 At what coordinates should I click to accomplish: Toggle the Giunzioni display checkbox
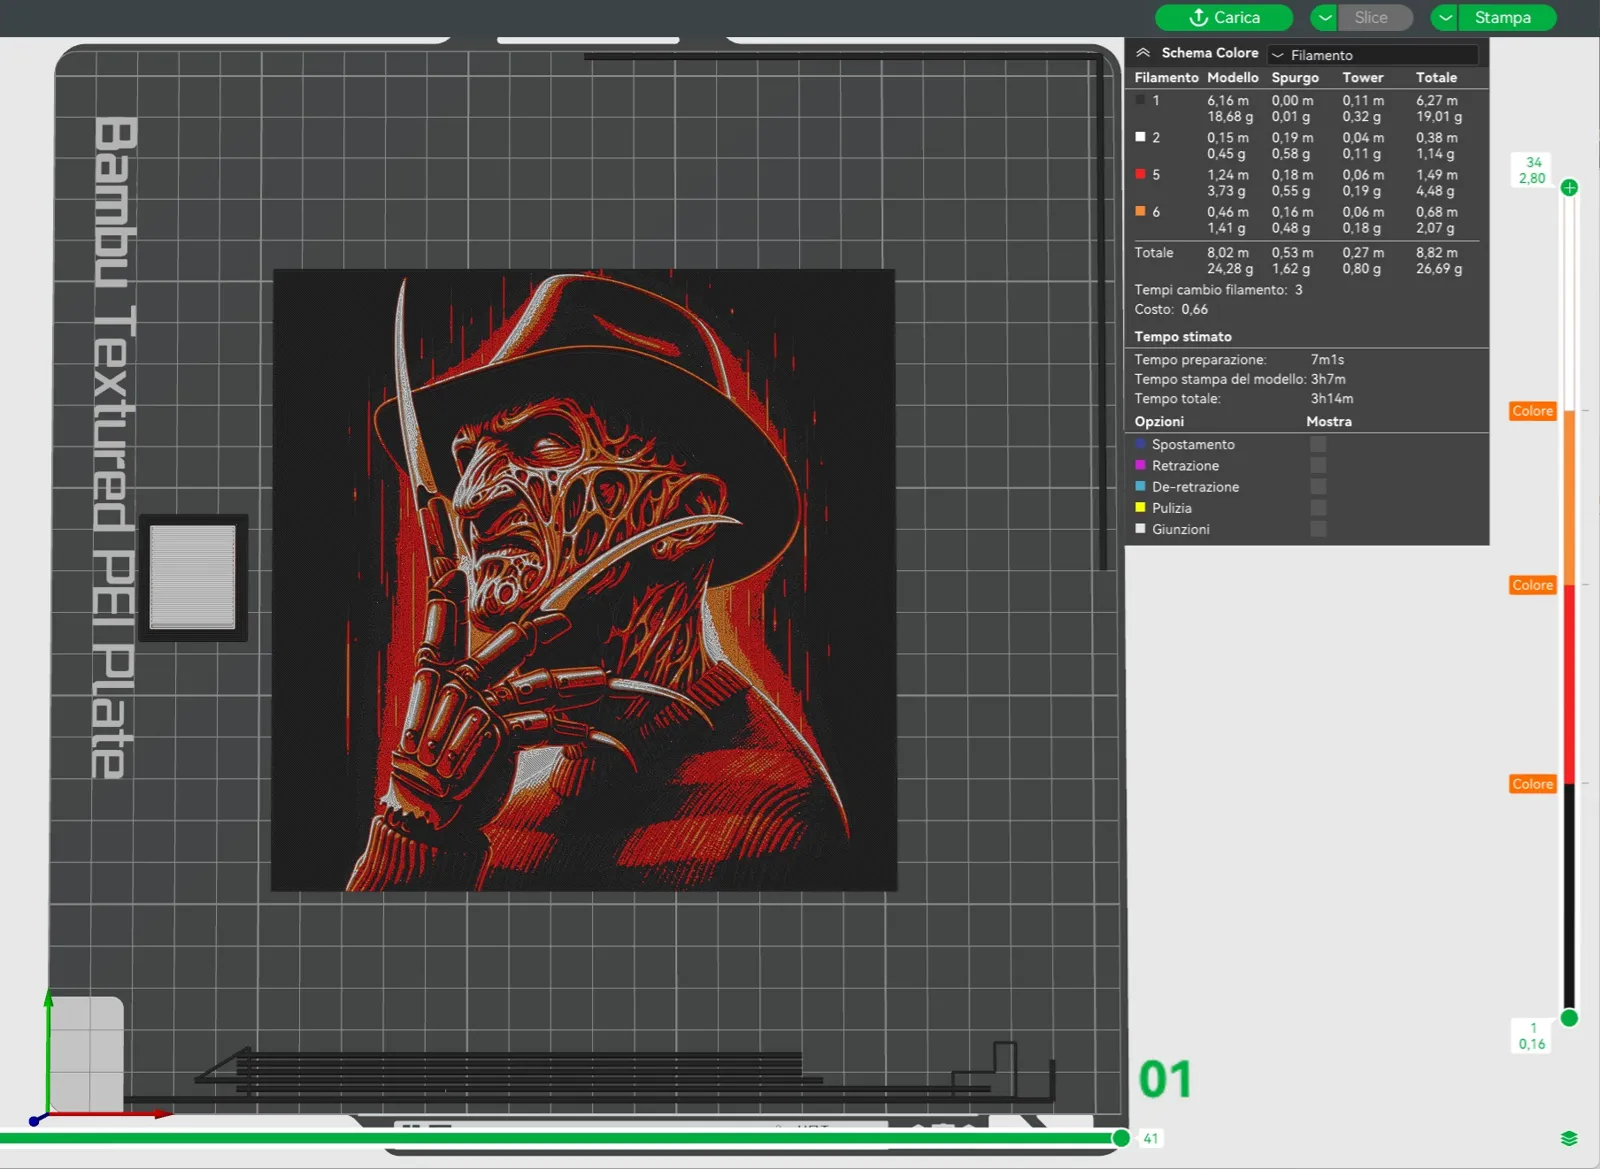coord(1318,529)
